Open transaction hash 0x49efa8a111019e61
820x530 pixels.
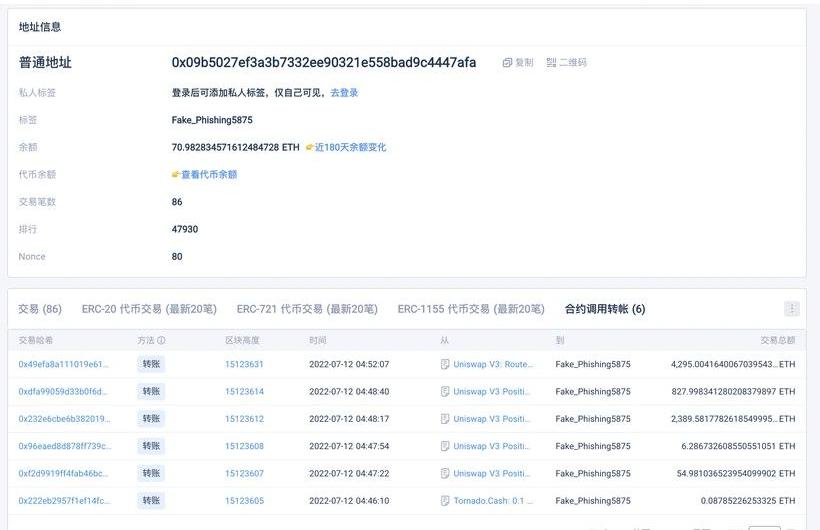[x=63, y=365]
